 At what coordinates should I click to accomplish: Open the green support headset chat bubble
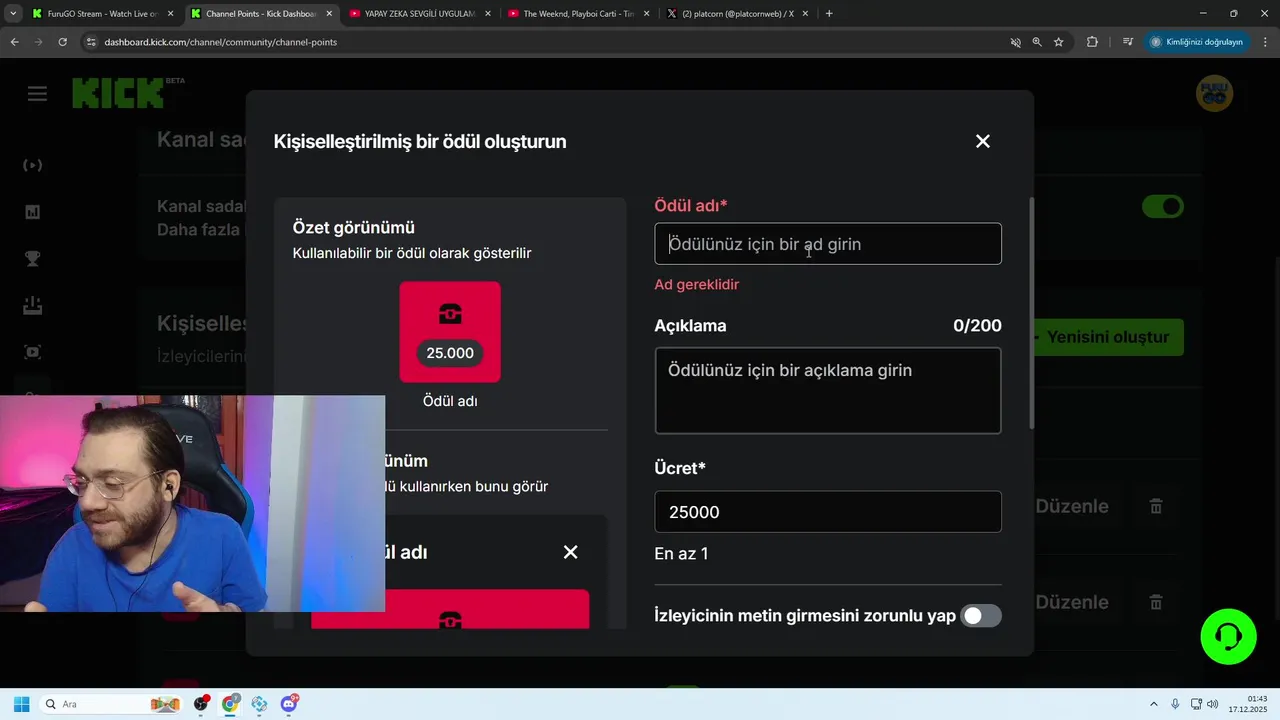click(1228, 636)
